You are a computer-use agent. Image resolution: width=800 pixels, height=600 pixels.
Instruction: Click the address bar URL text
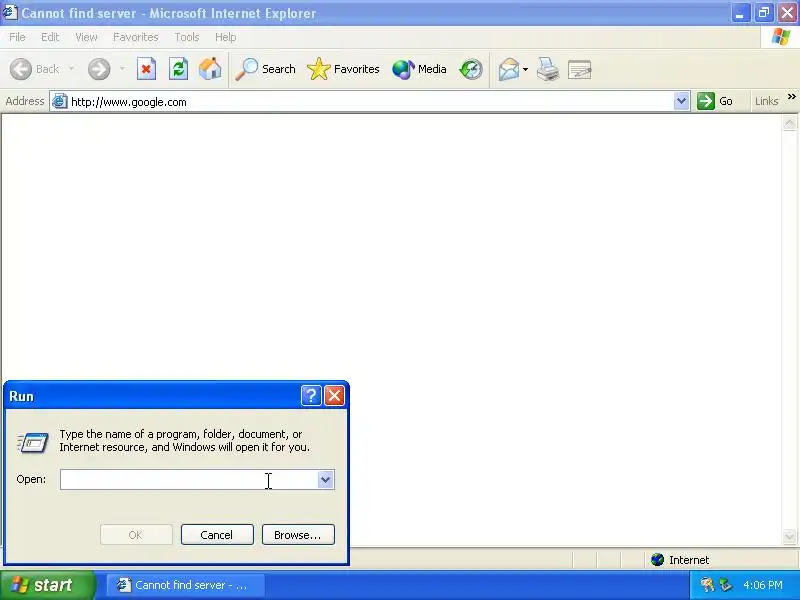(129, 102)
